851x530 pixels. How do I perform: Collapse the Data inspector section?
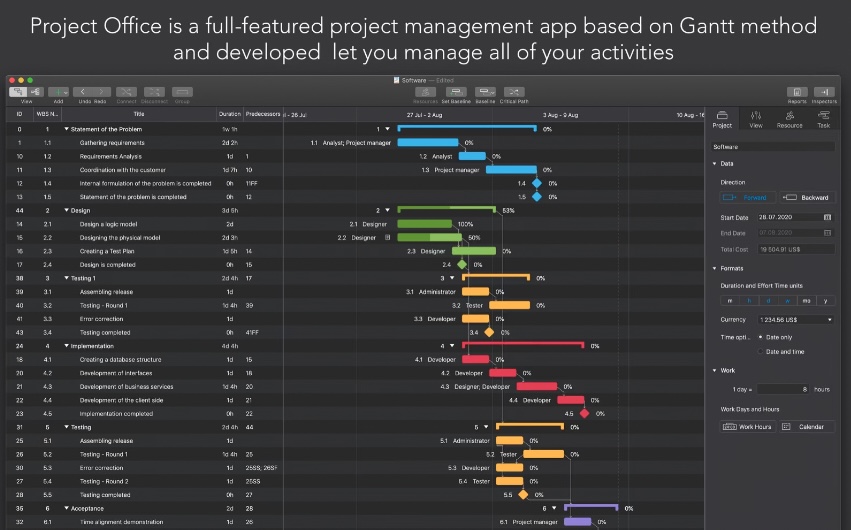coord(714,163)
